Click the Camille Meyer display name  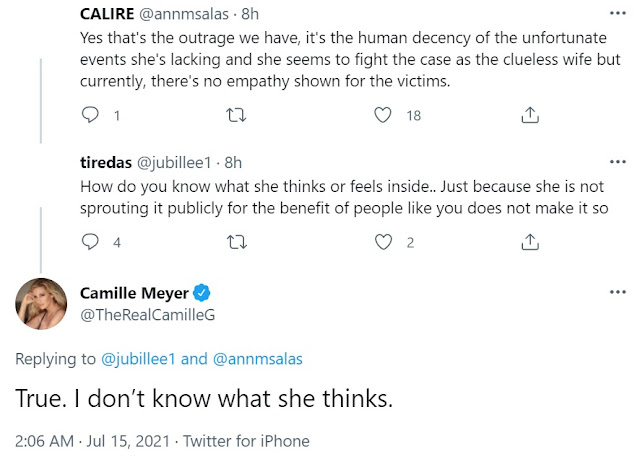(x=133, y=293)
